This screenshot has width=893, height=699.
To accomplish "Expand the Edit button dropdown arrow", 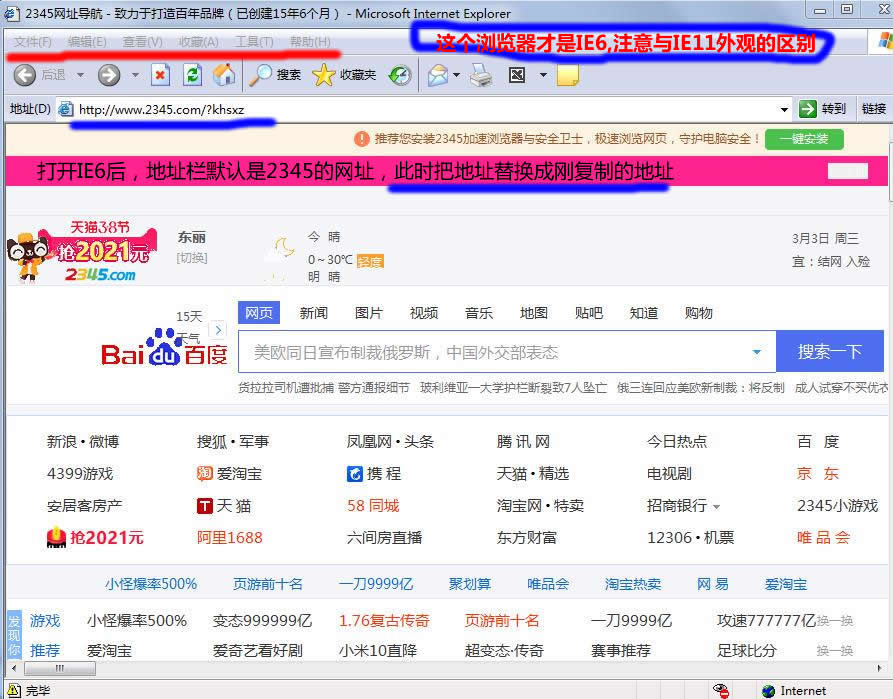I will click(x=543, y=75).
